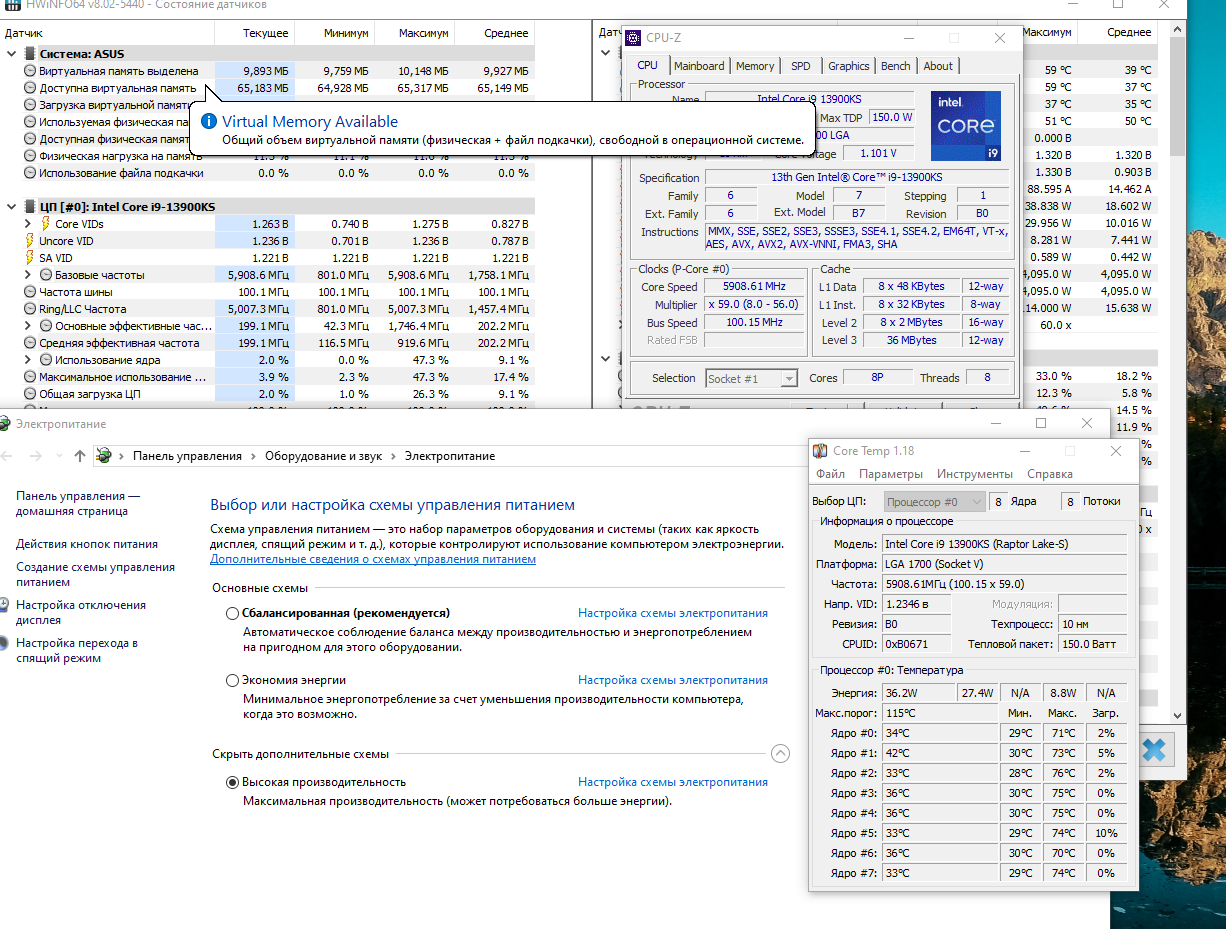Expand the Базовые частоты row
Viewport: 1226px width, 929px height.
pos(29,275)
